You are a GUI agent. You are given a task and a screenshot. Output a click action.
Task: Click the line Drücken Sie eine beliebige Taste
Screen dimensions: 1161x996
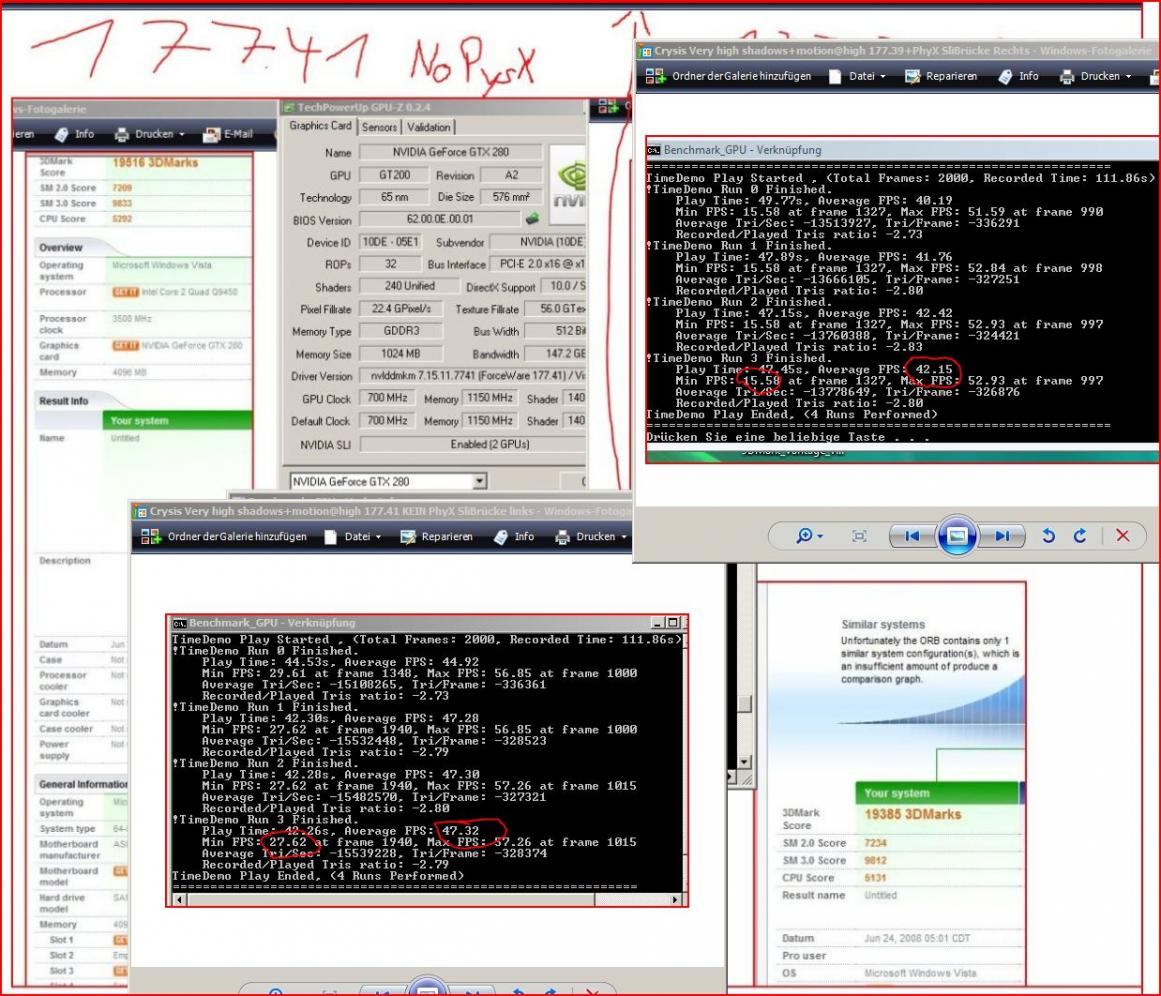[x=787, y=437]
